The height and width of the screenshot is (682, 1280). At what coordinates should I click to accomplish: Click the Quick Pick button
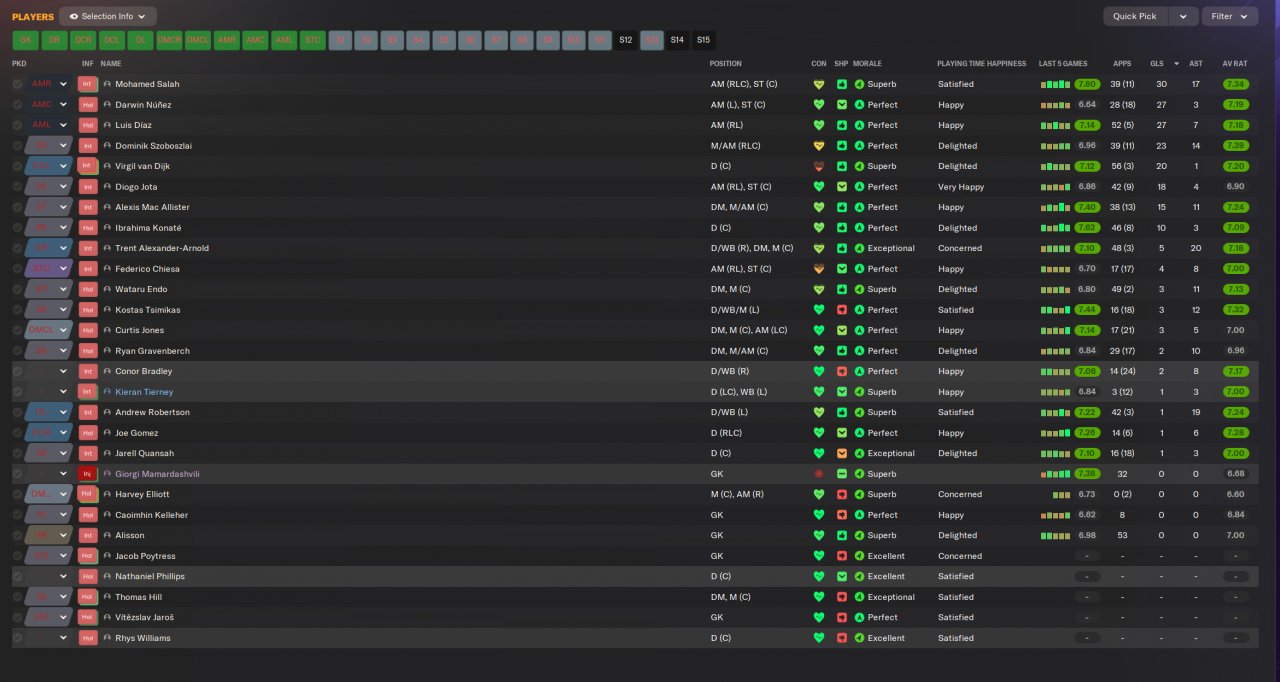click(1135, 16)
